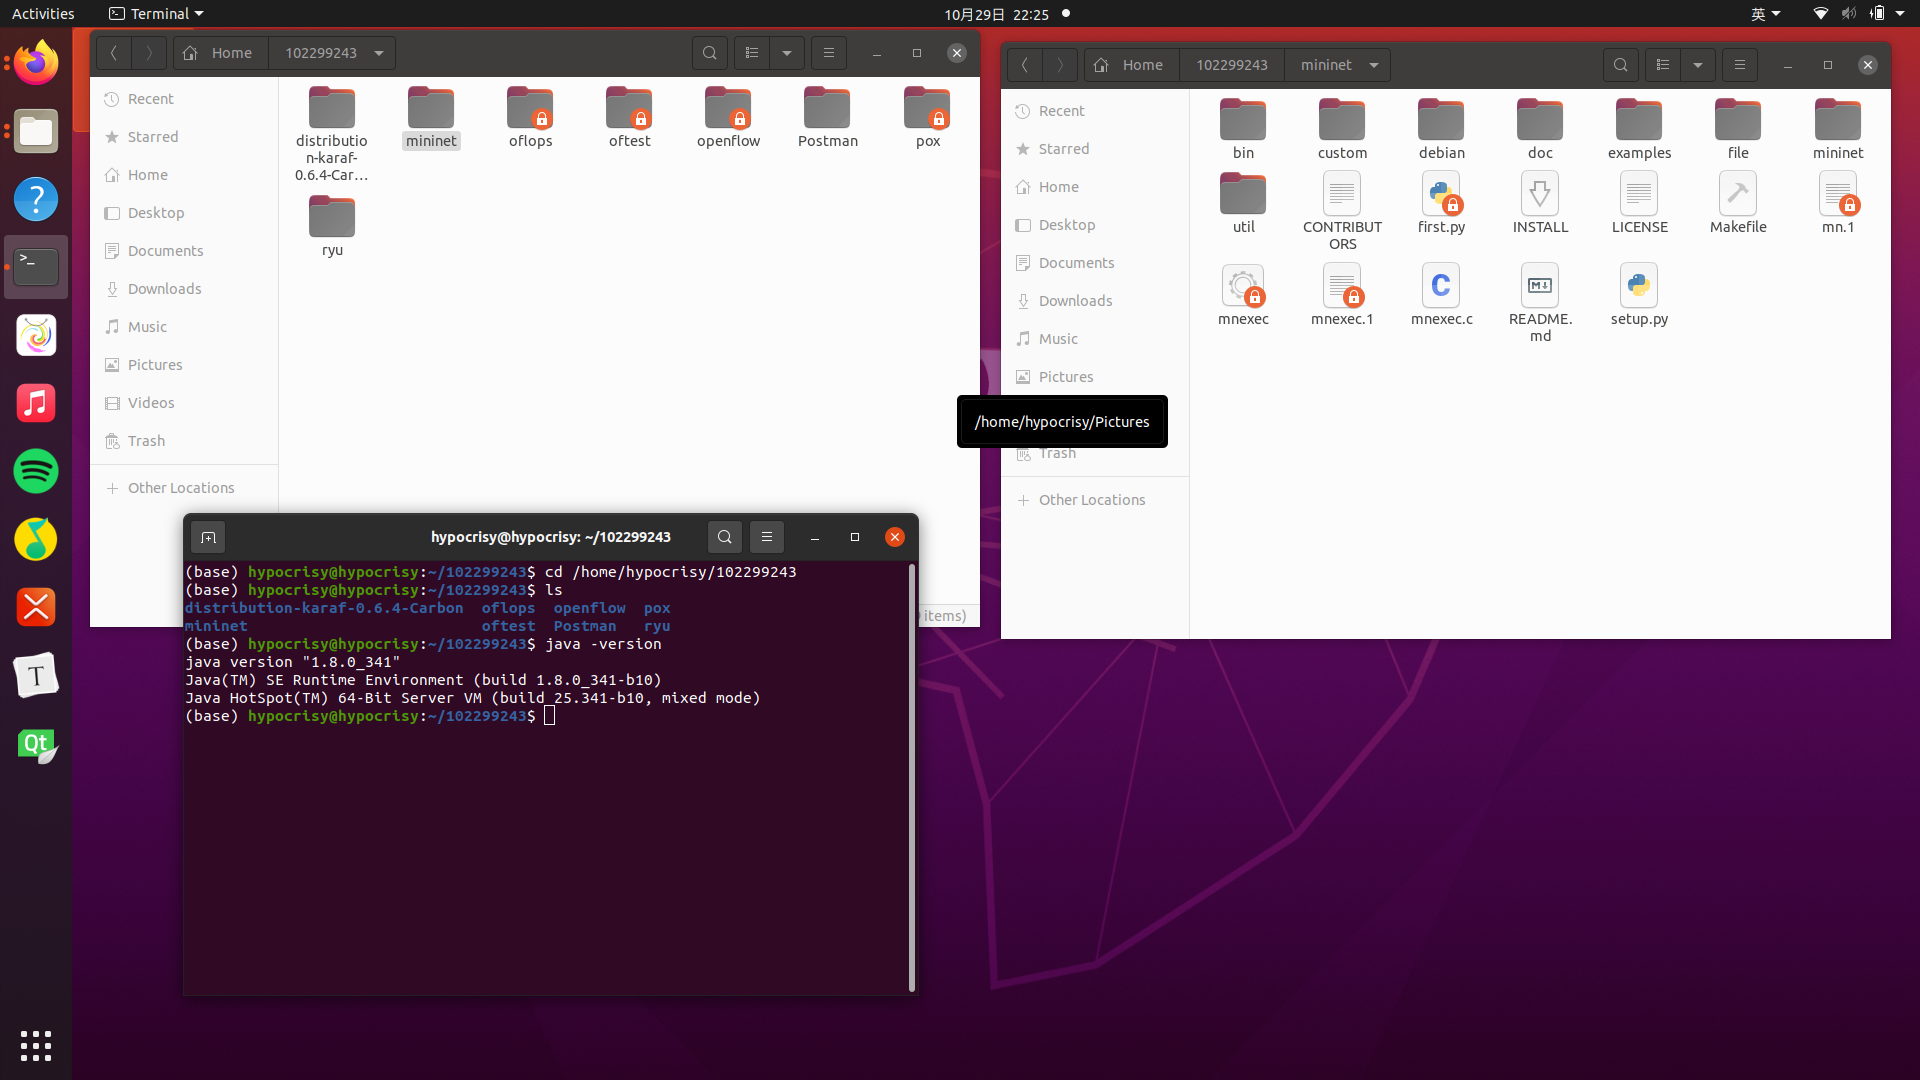Open the Terminal app menu in top bar
Screen dimensions: 1920x1080
coord(156,14)
